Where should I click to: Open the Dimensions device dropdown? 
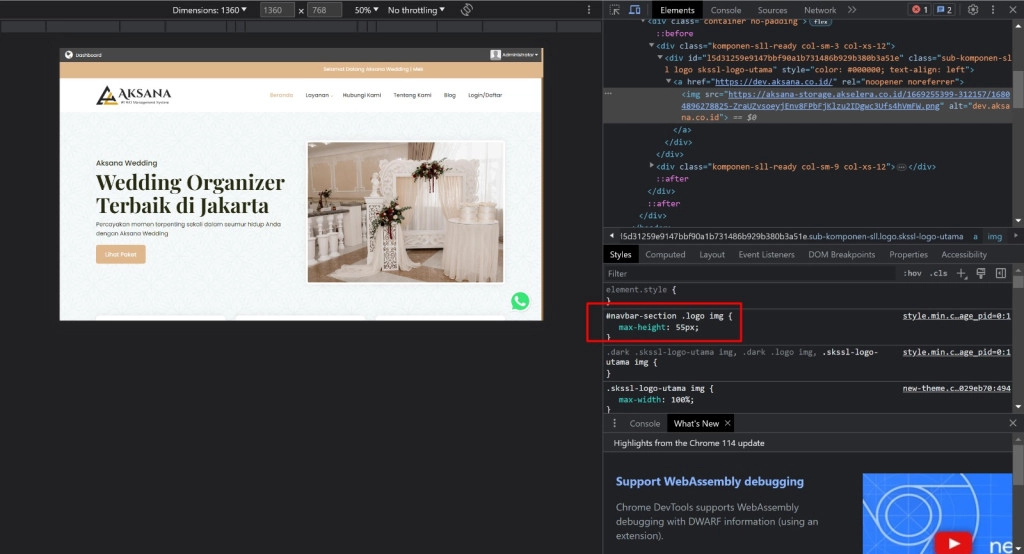point(210,10)
